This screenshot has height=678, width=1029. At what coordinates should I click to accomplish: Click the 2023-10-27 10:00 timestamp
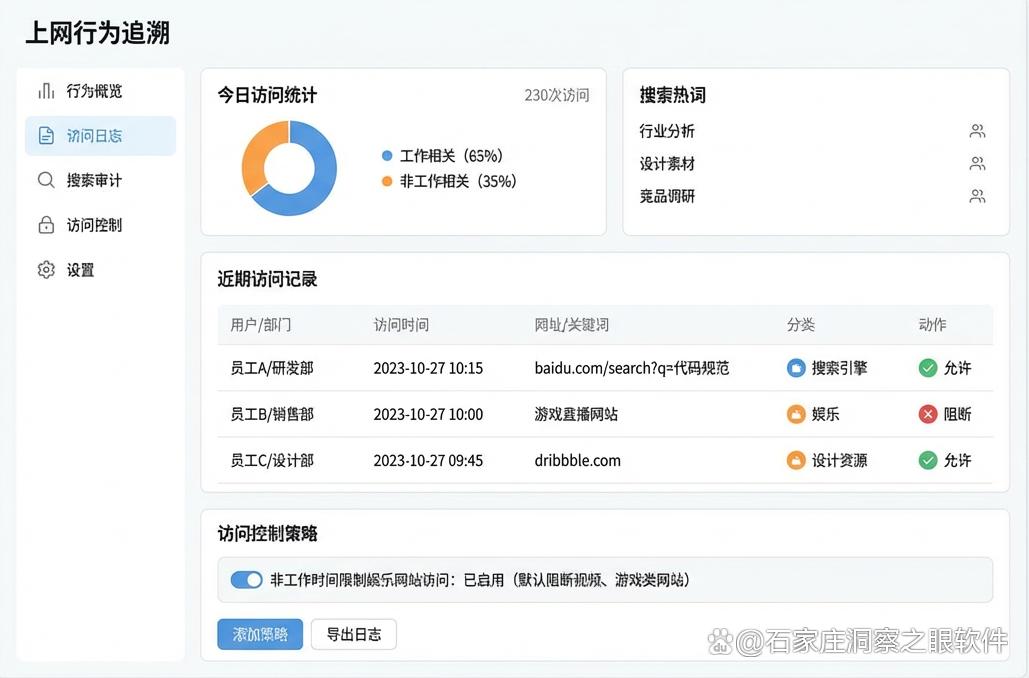click(428, 414)
